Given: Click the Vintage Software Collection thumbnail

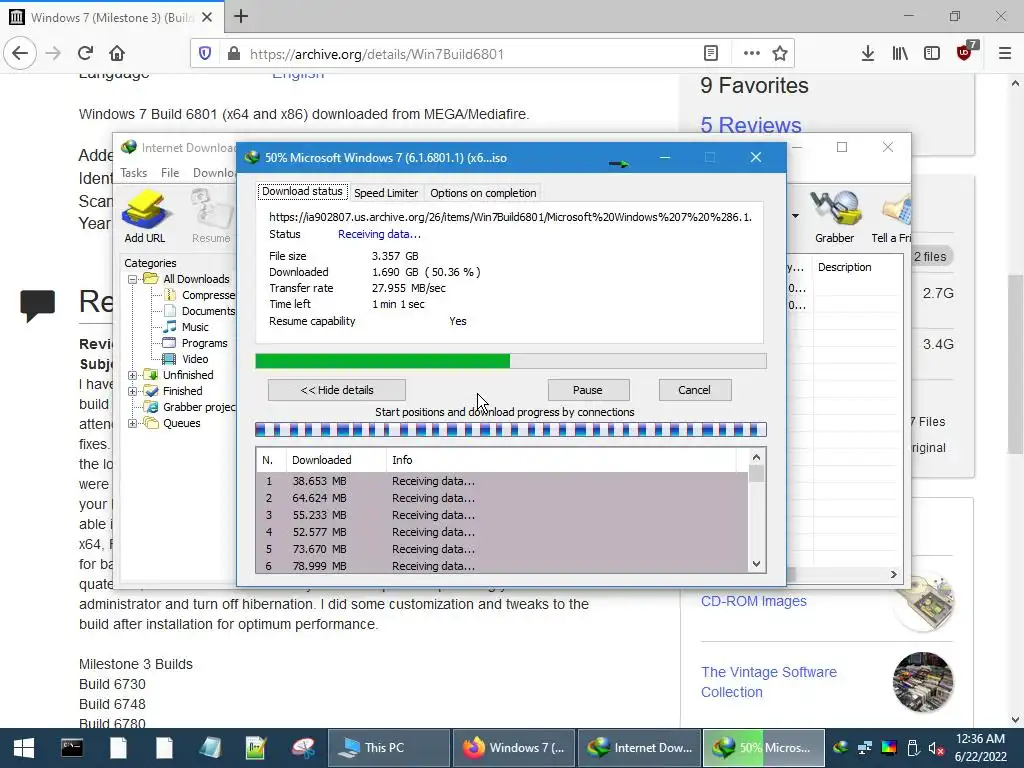Looking at the screenshot, I should click(x=923, y=682).
